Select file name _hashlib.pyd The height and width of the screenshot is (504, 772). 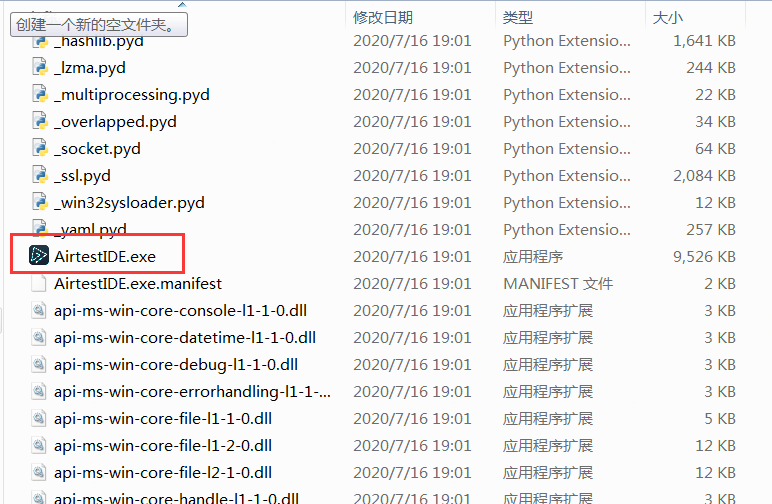99,42
